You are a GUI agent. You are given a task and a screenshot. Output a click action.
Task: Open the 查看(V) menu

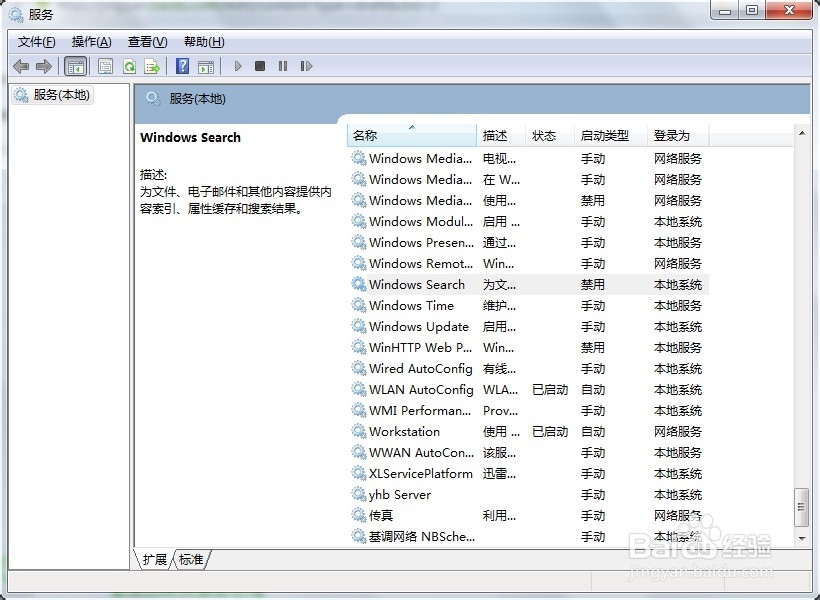(x=147, y=42)
